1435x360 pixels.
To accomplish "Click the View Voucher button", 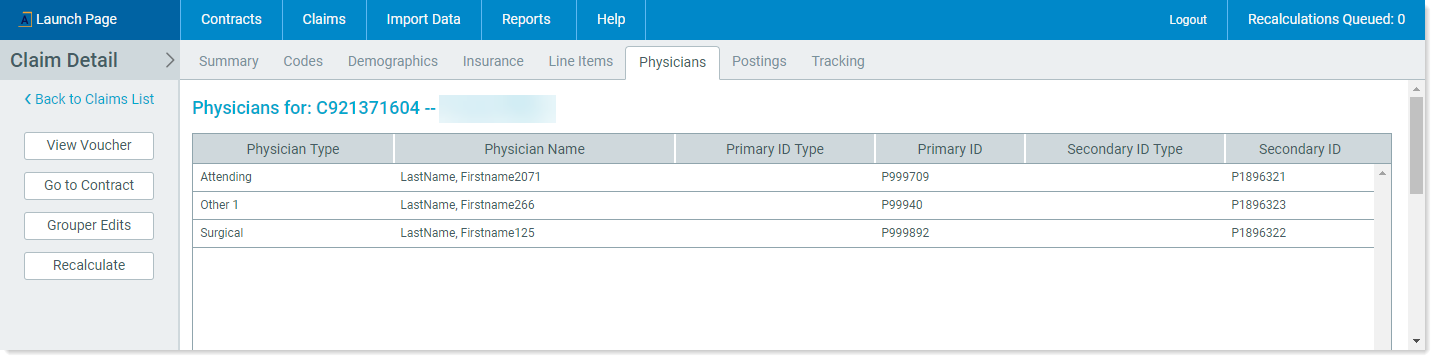I will click(89, 145).
